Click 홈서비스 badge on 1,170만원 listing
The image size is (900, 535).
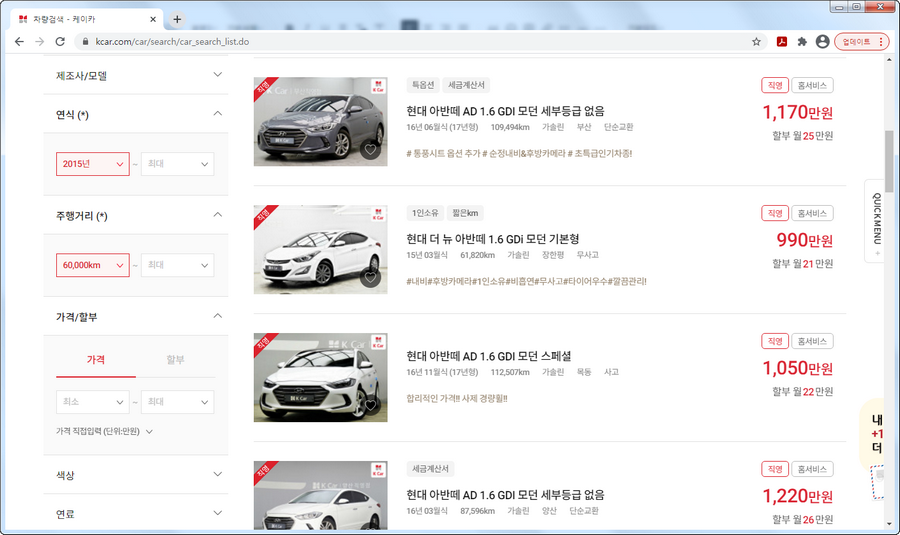tap(812, 85)
